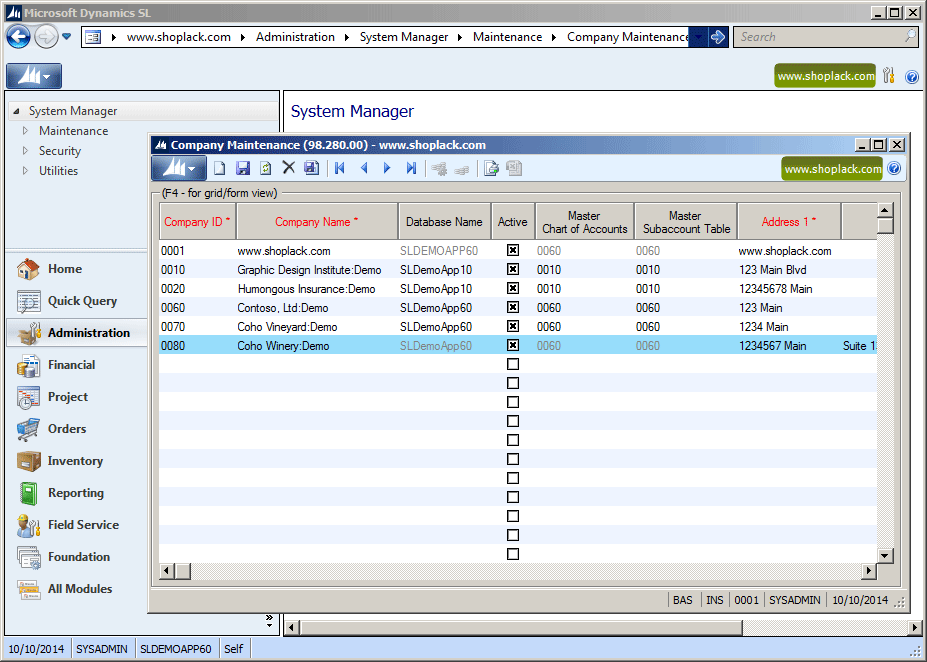Screen dimensions: 927x662
Task: Click the breadcrumb go arrow button
Action: coord(718,37)
